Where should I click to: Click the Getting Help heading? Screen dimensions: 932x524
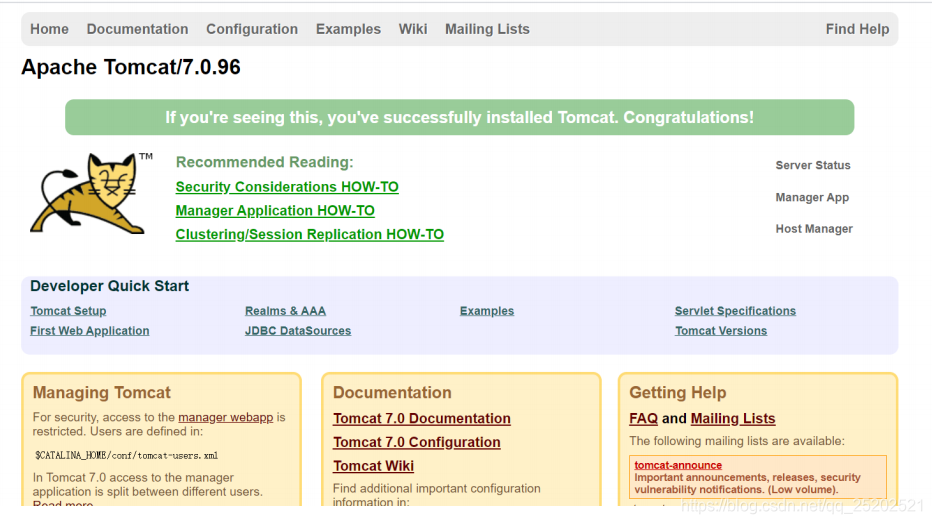678,393
